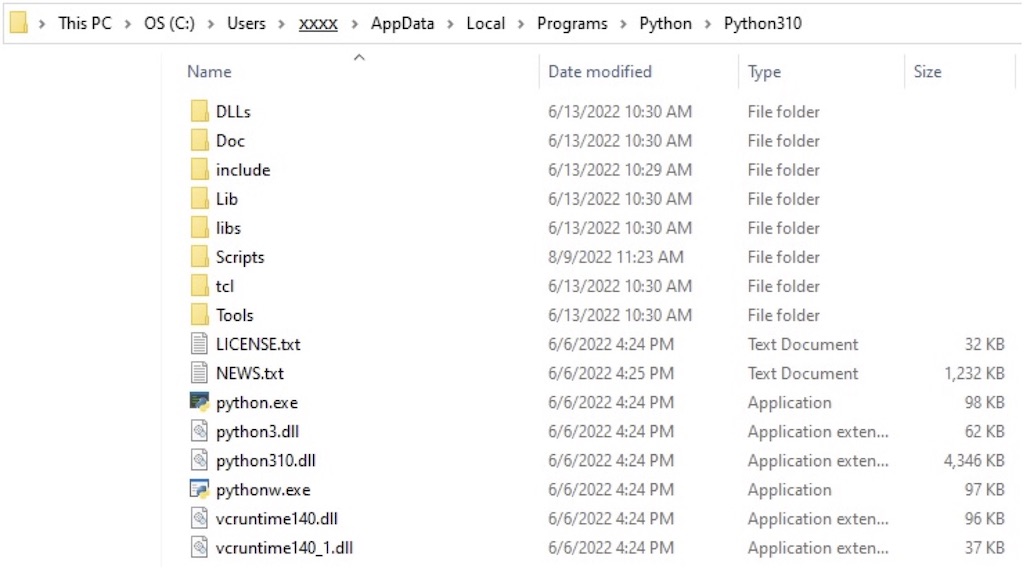Select the Tools folder icon

click(200, 315)
